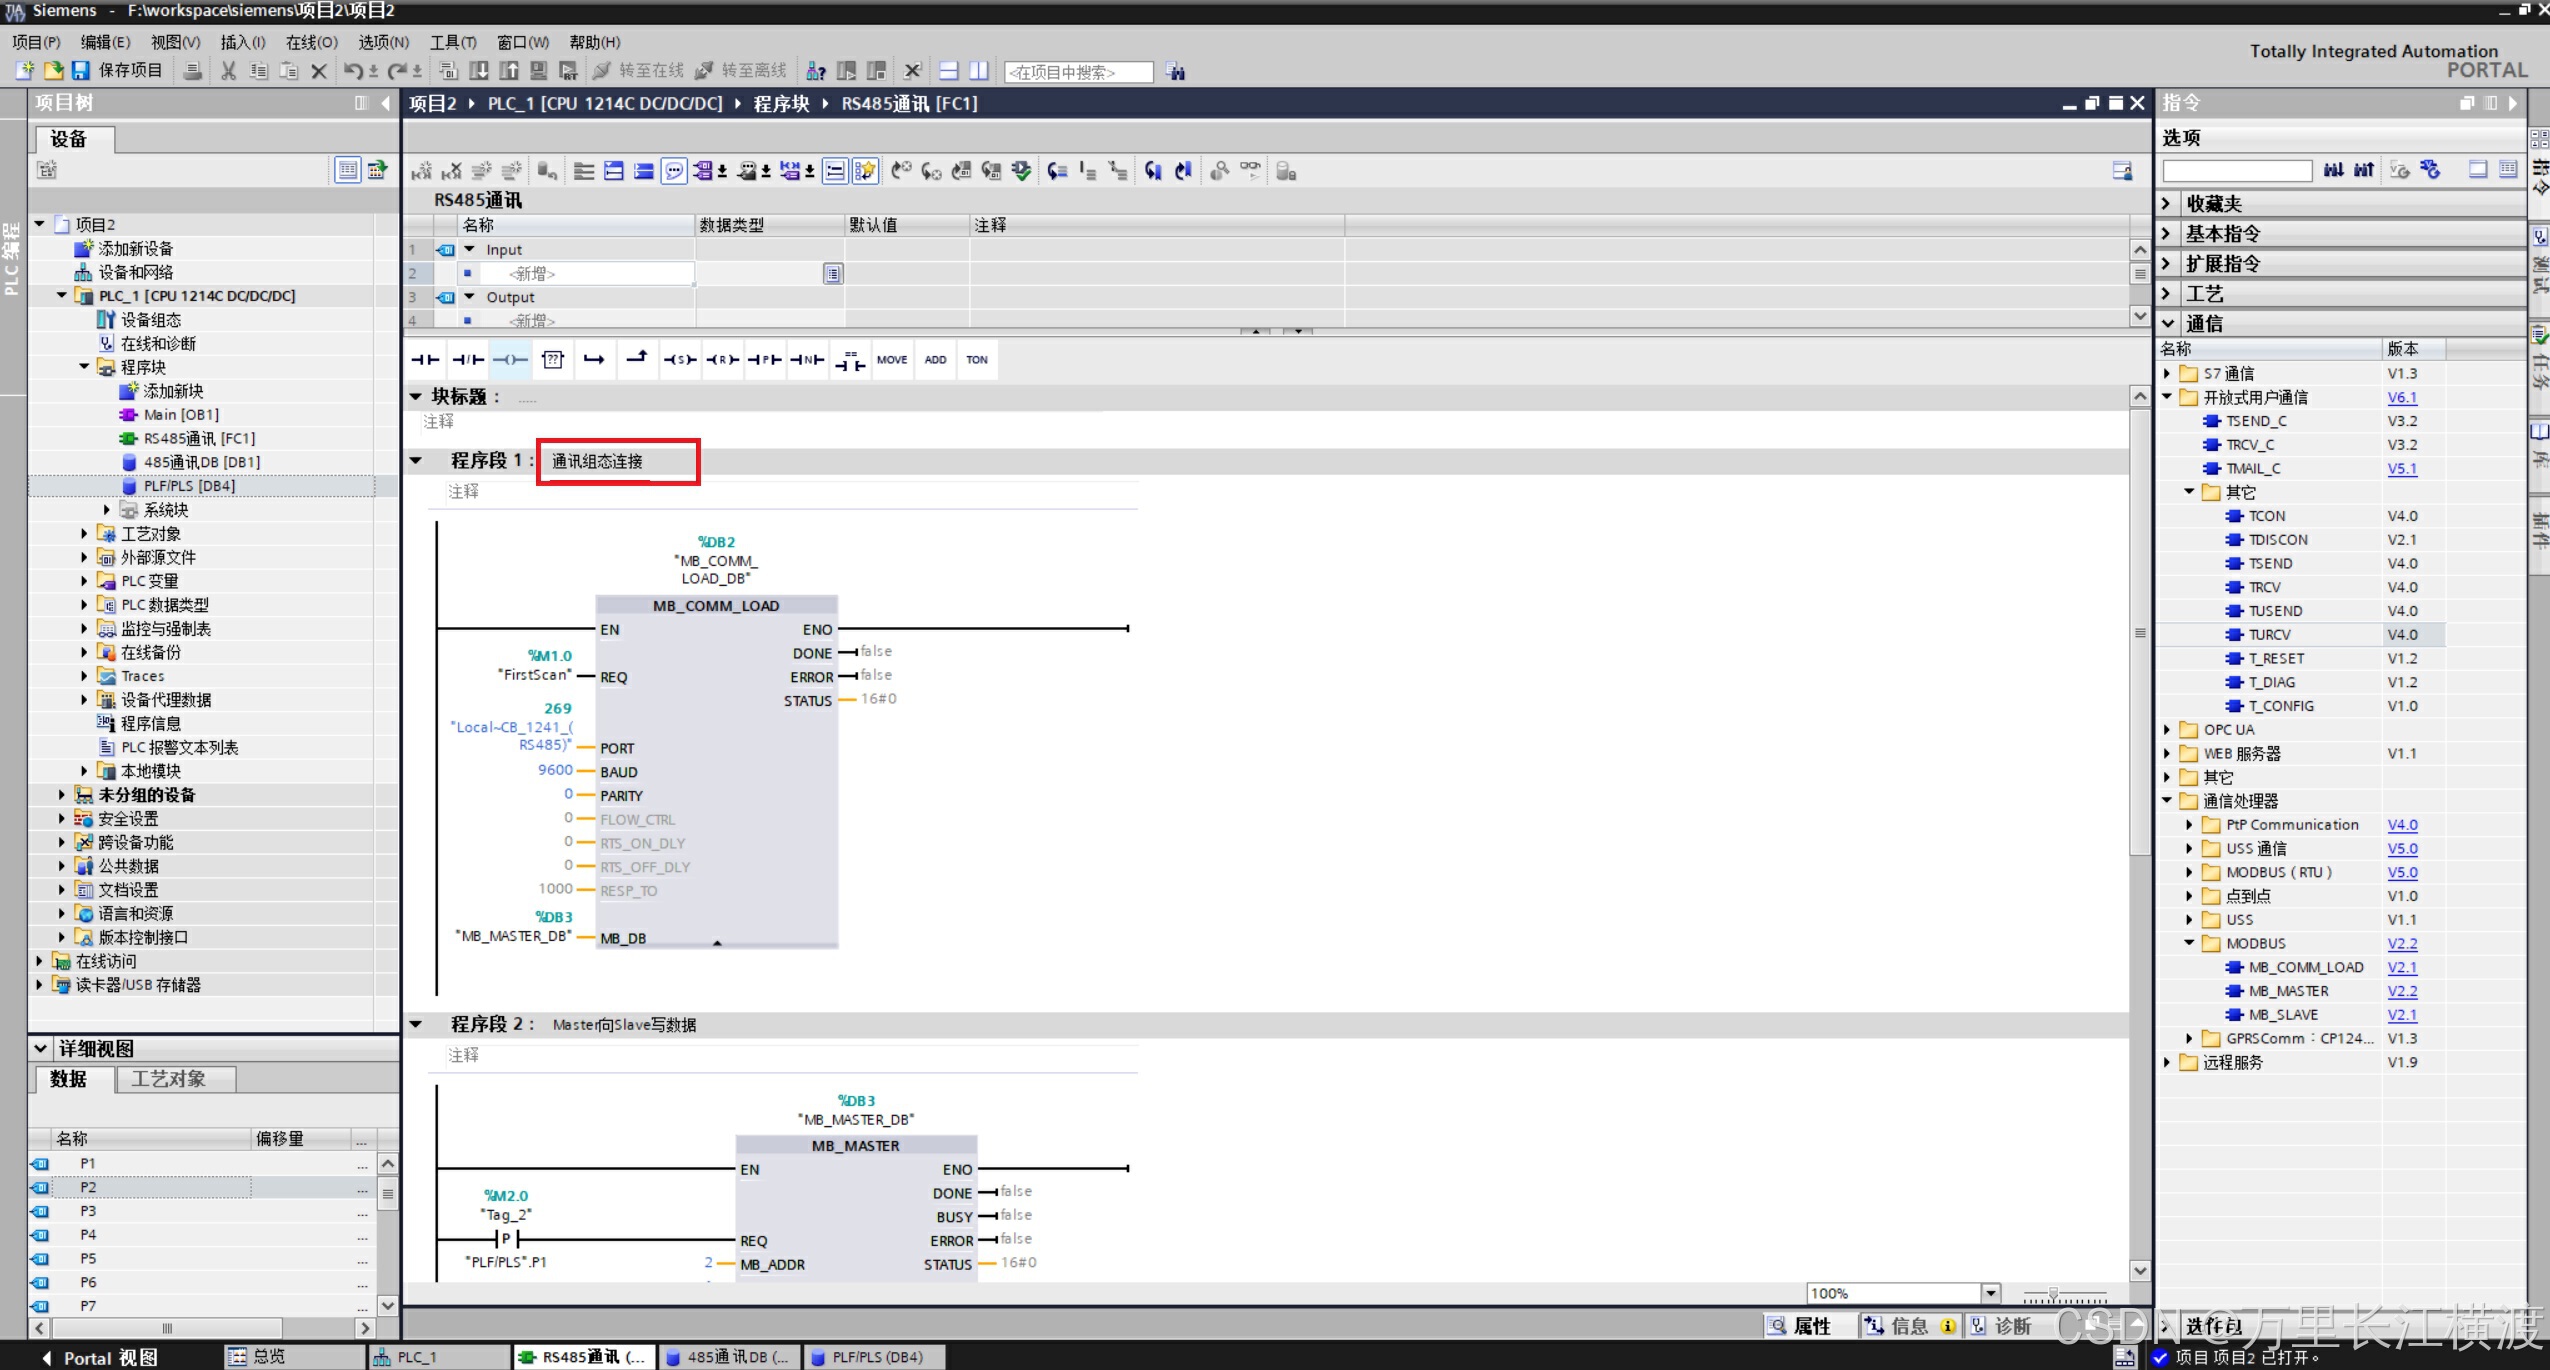Open Portal 视图 at bottom left

click(100, 1357)
